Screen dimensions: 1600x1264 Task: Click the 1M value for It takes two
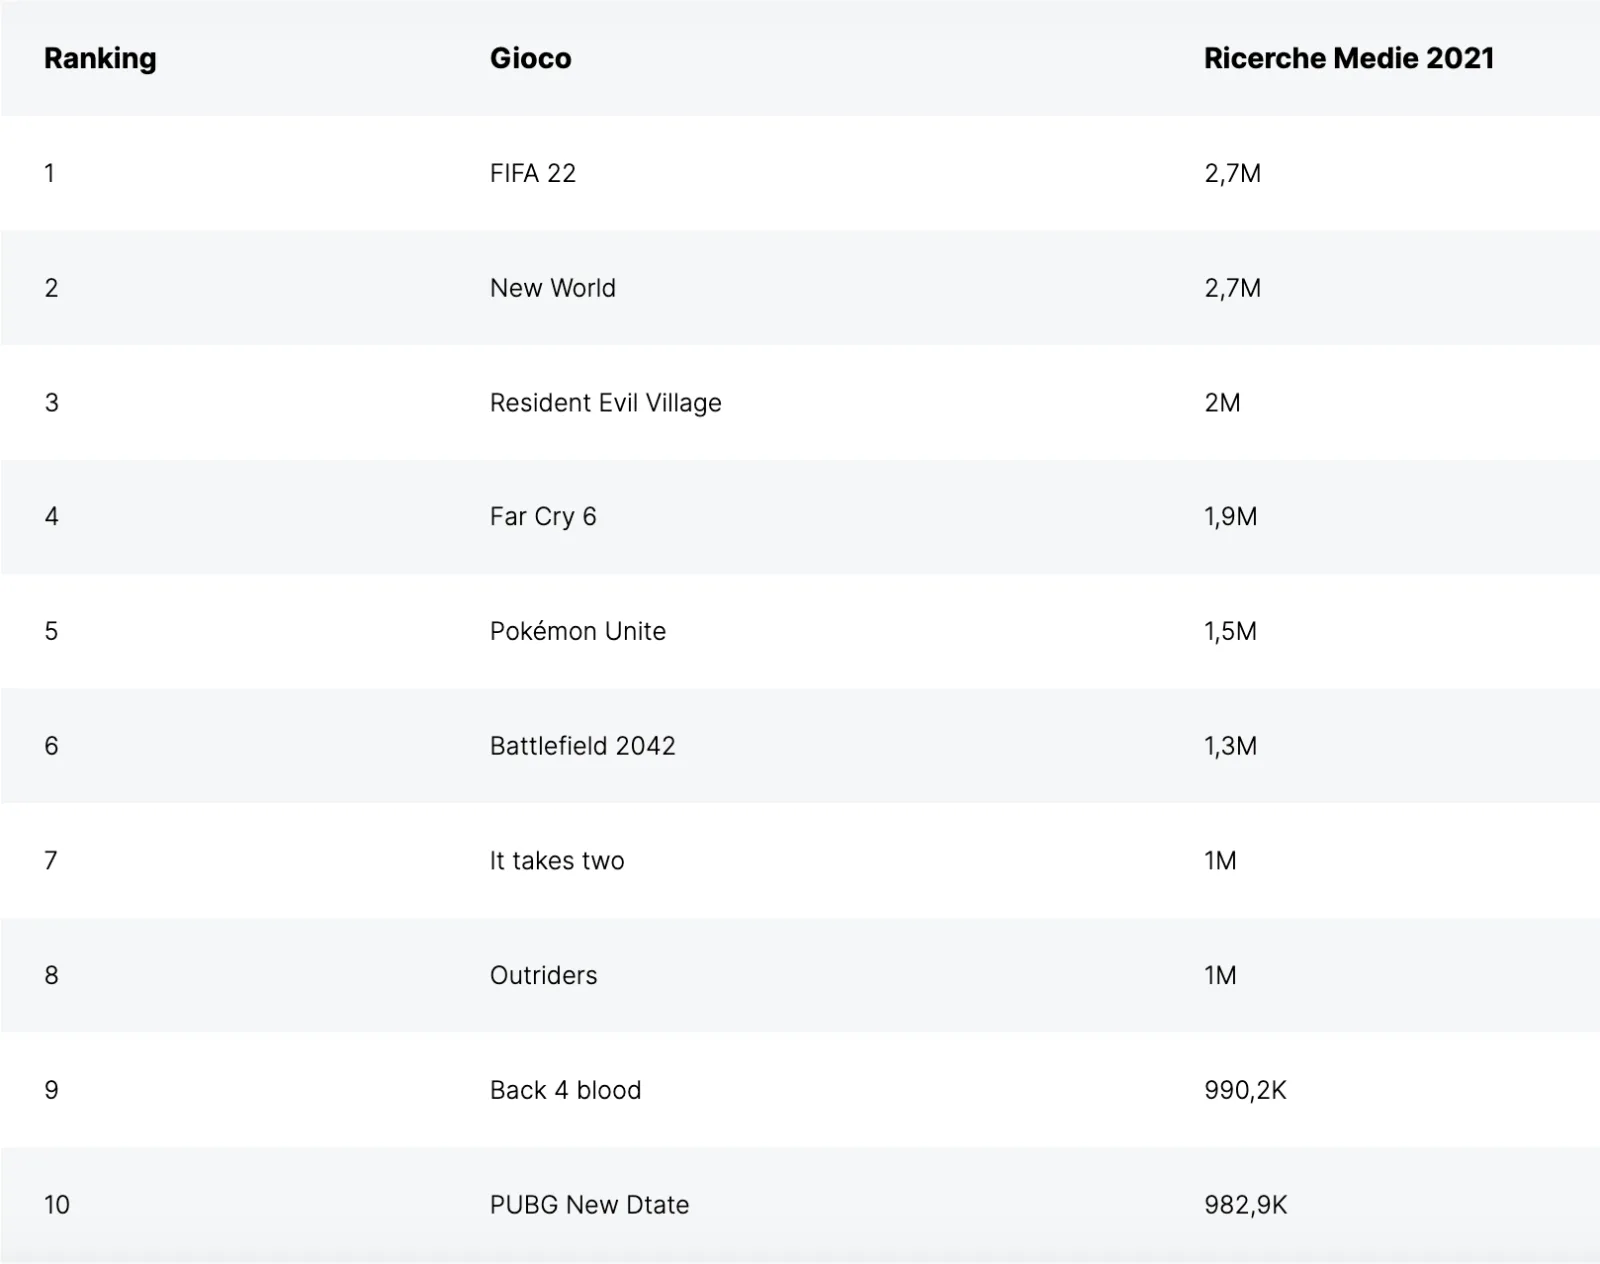click(1220, 861)
